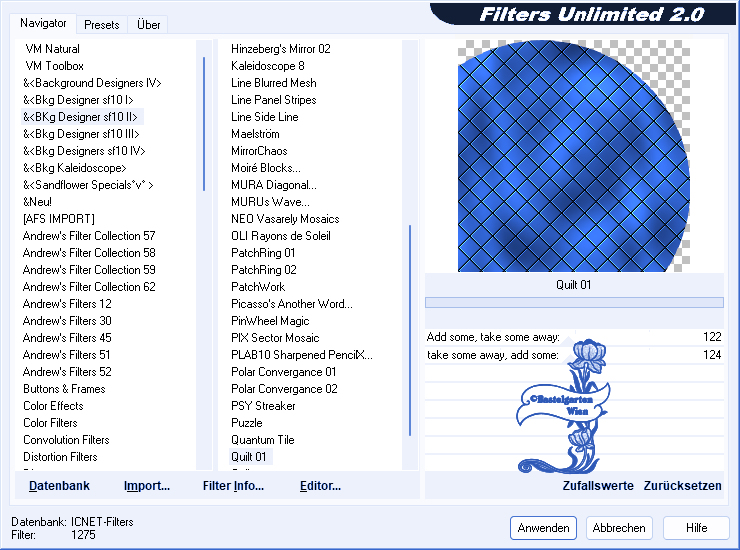Select Distortion Filters category
Screen dimensions: 740x550
60,457
